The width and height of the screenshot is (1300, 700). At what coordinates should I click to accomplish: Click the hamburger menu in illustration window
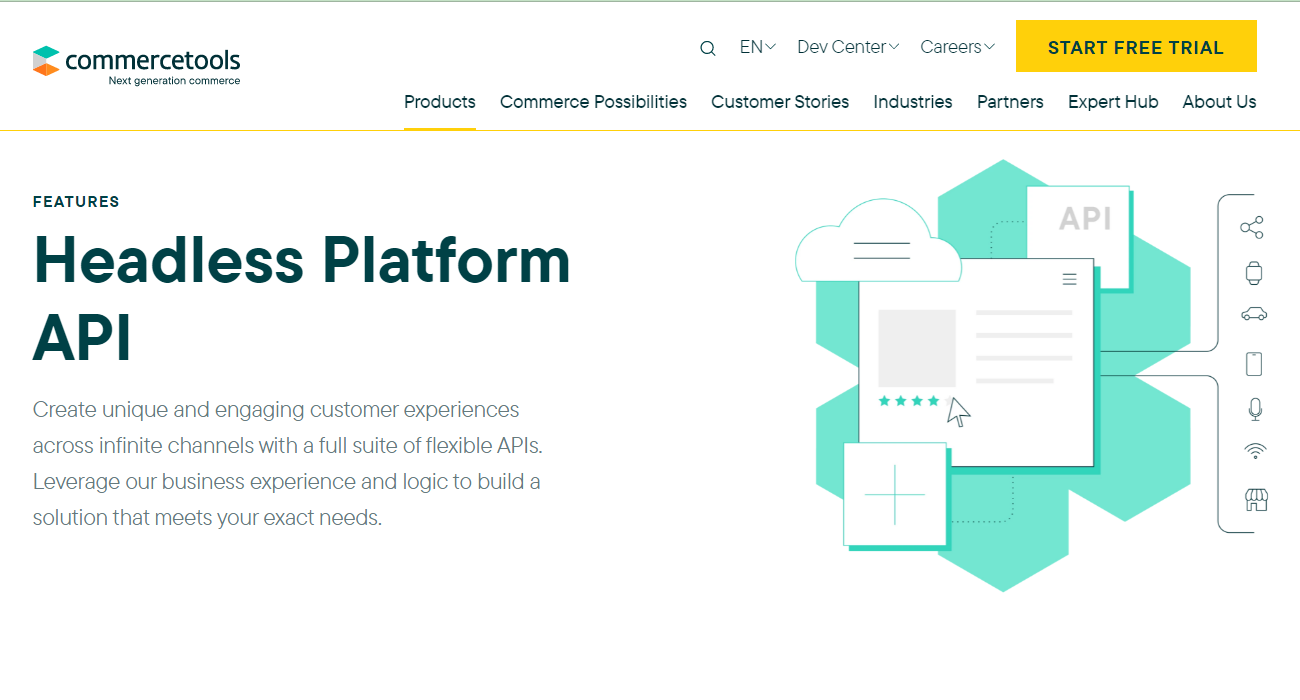1069,279
